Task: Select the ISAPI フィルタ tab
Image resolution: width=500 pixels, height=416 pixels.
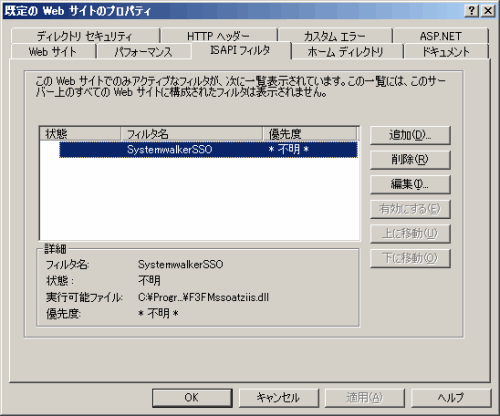Action: tap(241, 50)
